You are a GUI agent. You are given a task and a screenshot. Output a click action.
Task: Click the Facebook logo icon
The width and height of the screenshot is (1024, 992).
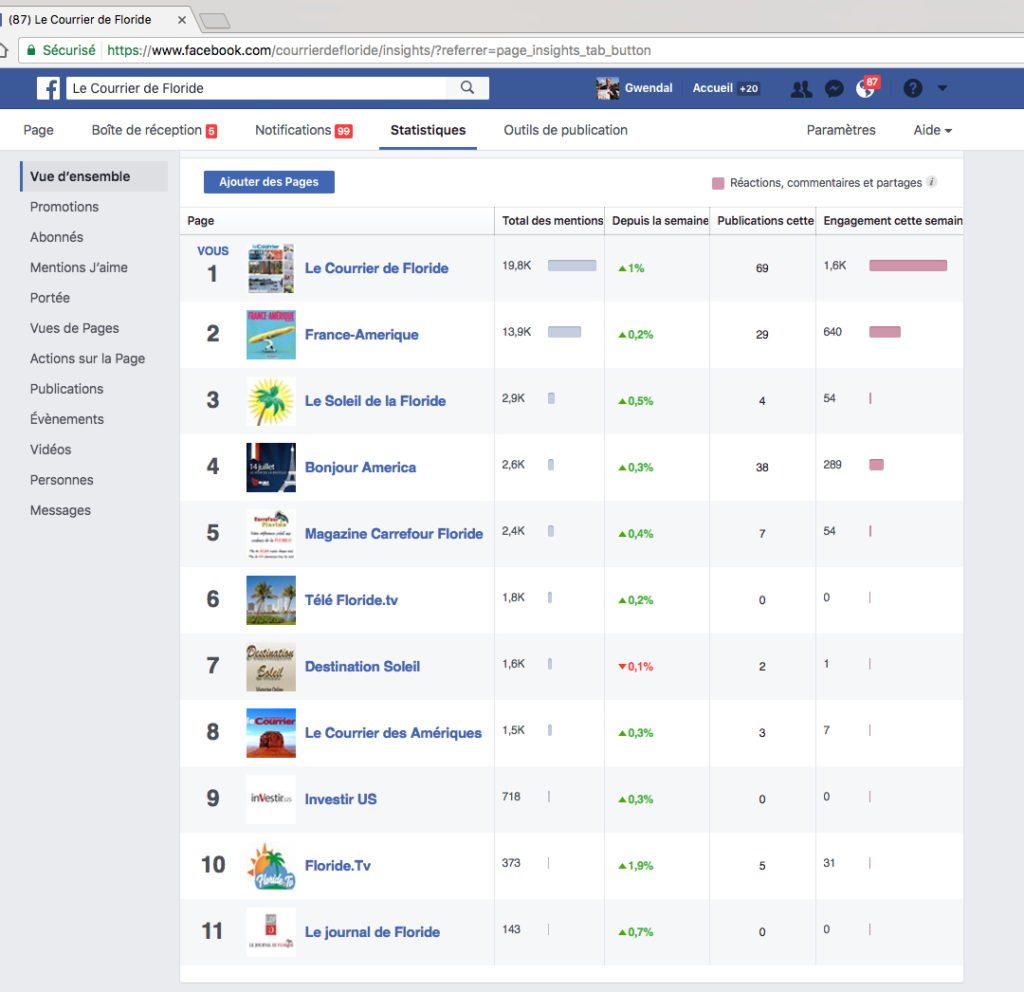(x=48, y=88)
